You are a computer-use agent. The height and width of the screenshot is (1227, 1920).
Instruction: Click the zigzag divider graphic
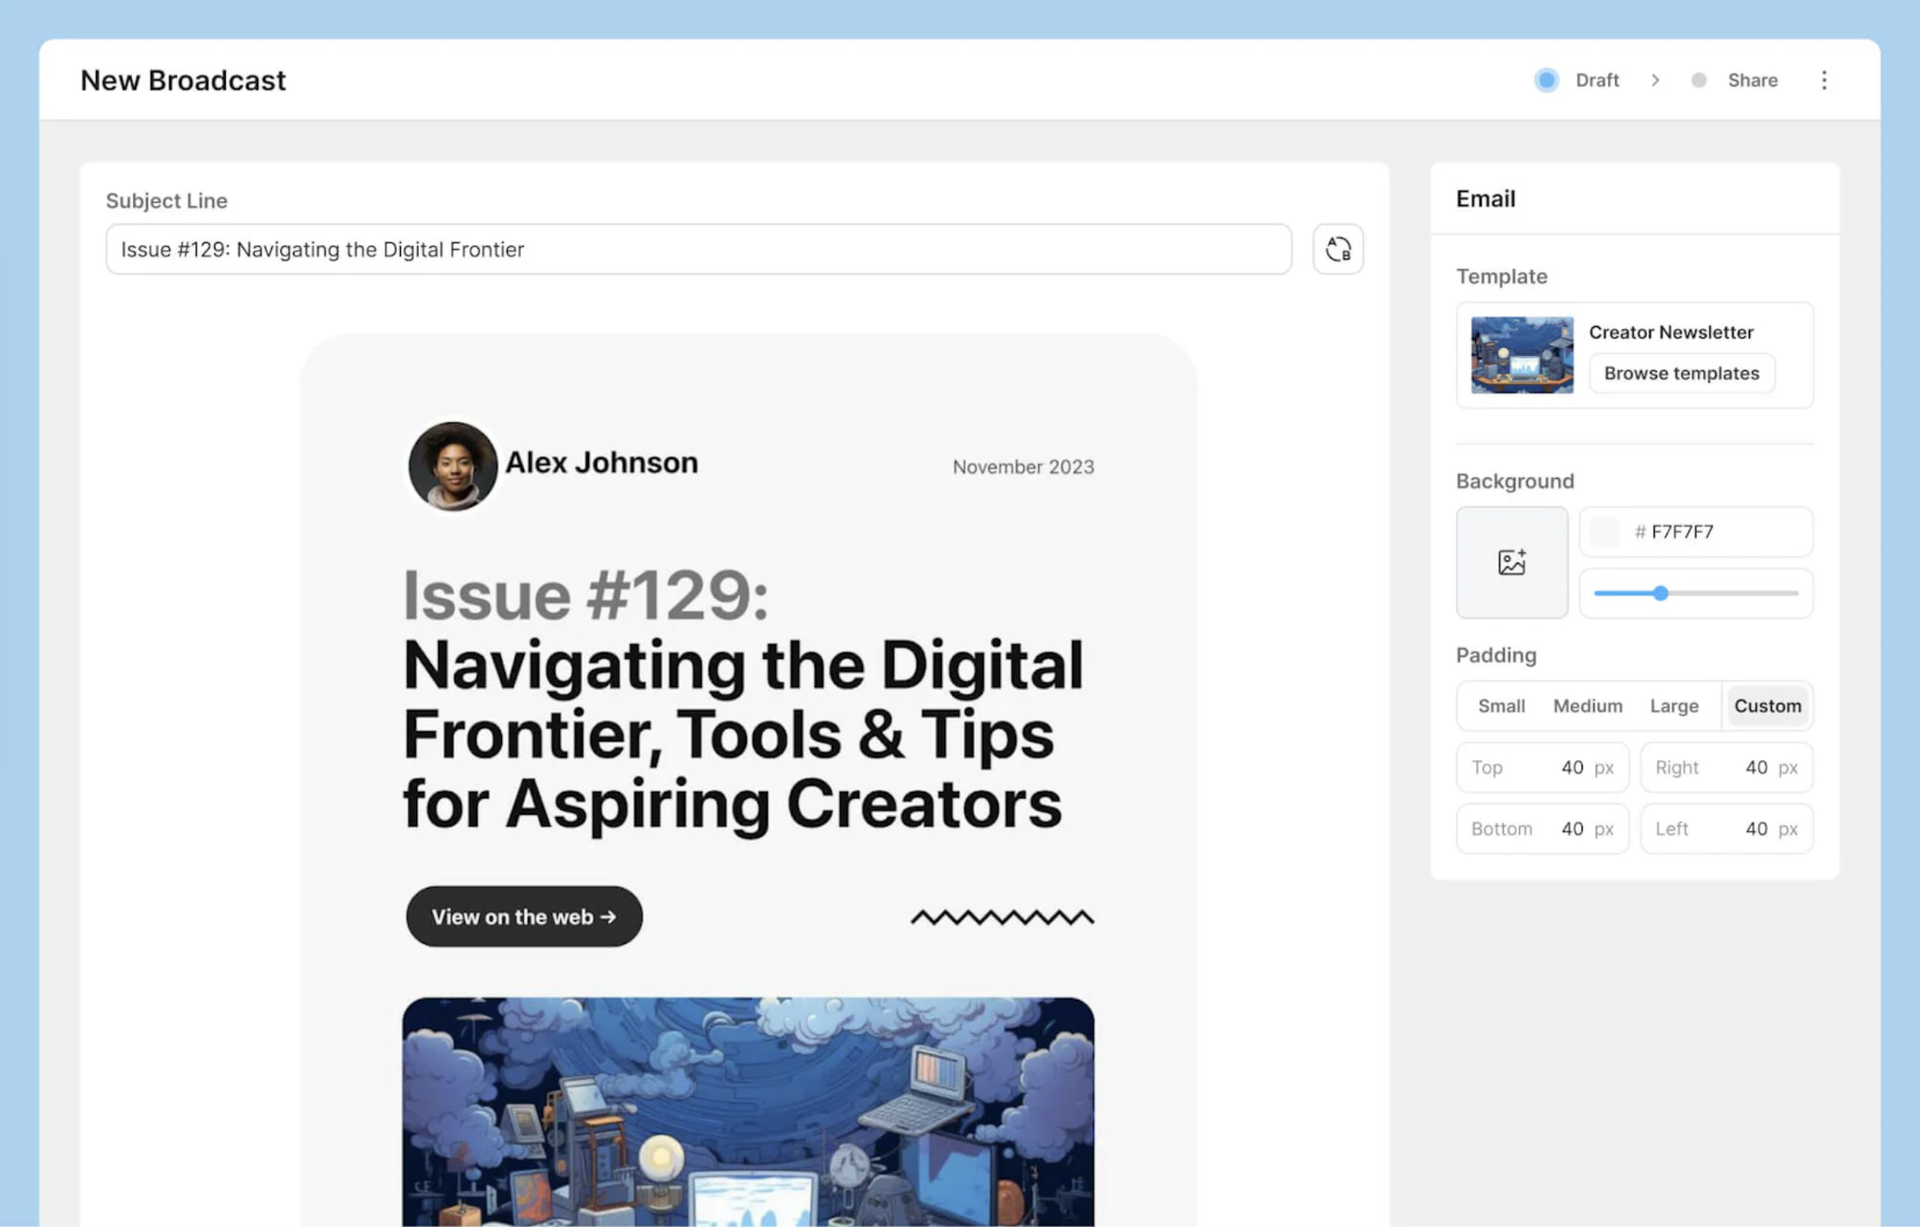coord(1001,917)
